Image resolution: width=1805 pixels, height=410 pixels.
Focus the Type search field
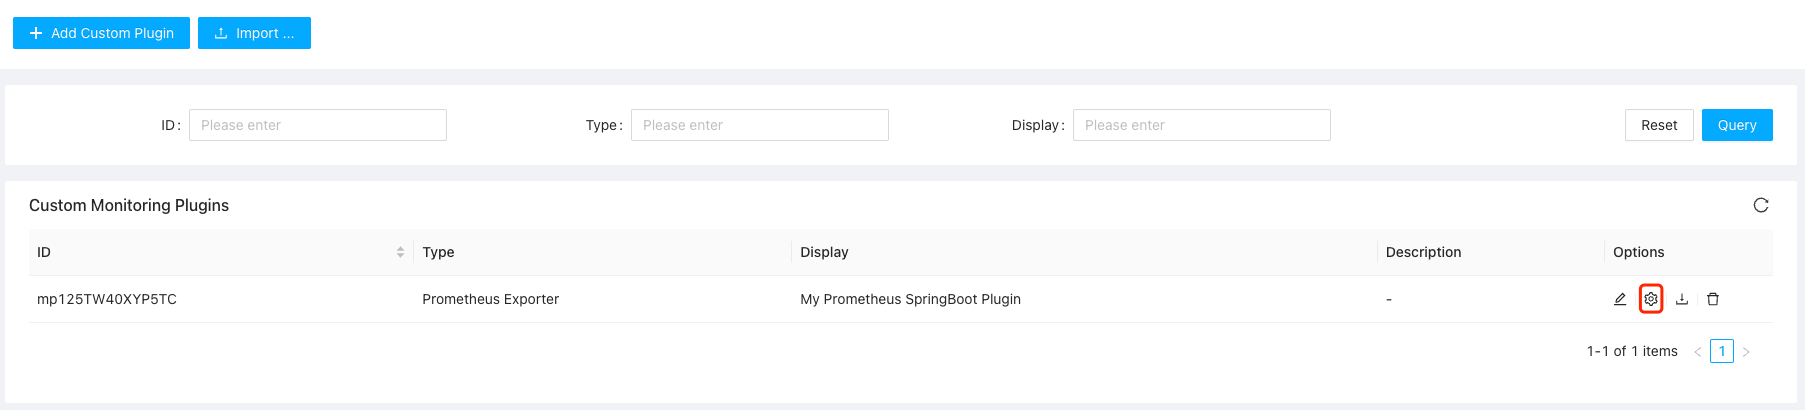(x=760, y=125)
